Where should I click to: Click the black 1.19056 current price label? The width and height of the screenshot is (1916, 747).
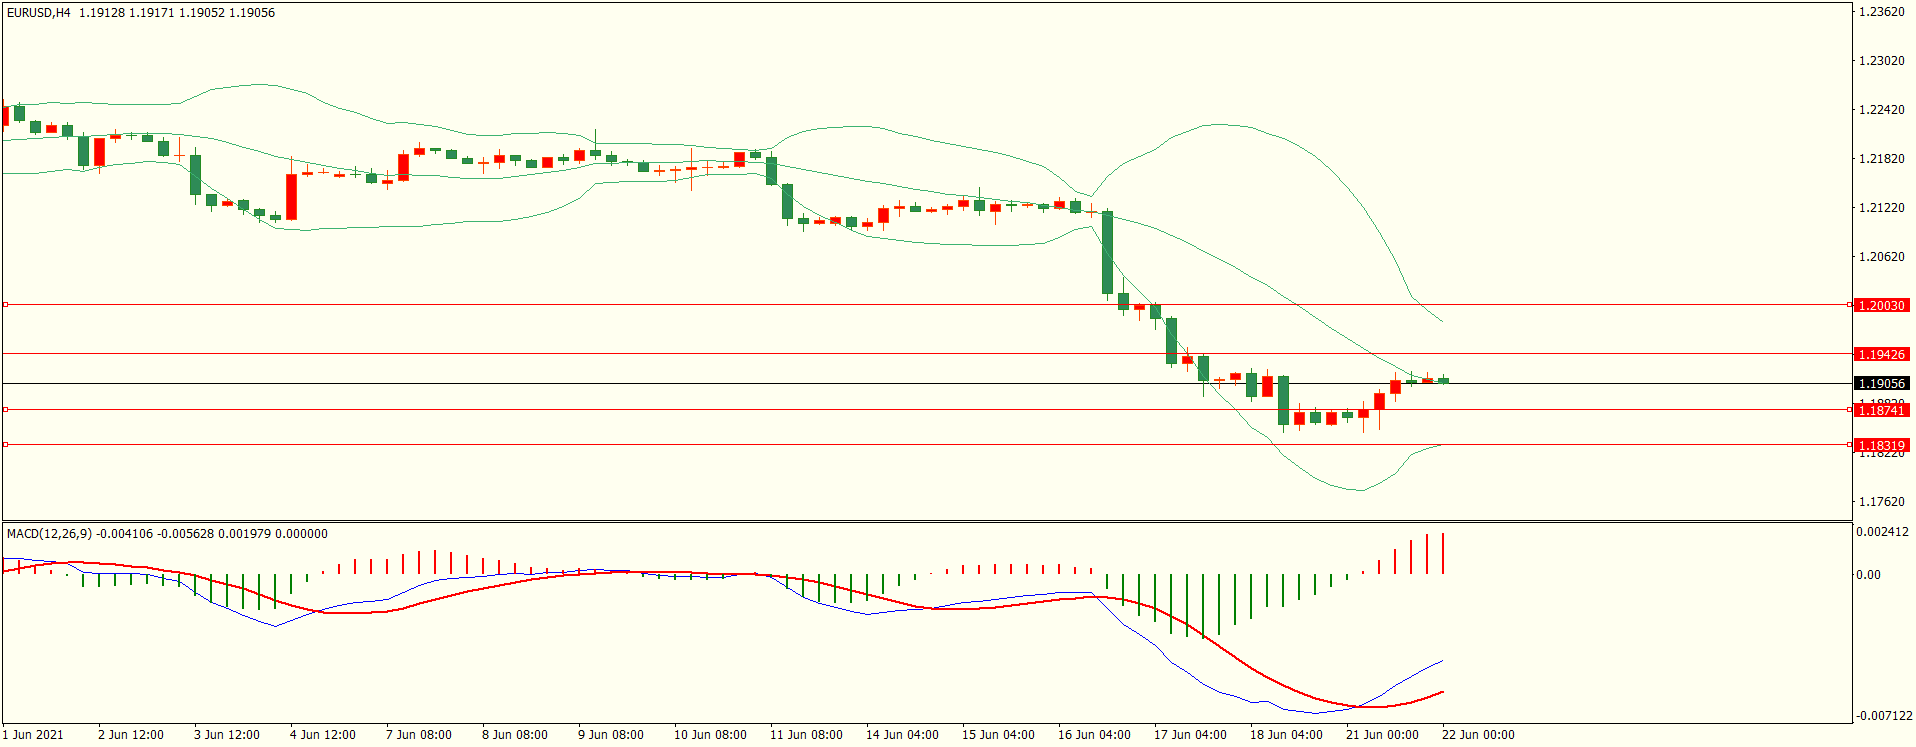(1881, 383)
